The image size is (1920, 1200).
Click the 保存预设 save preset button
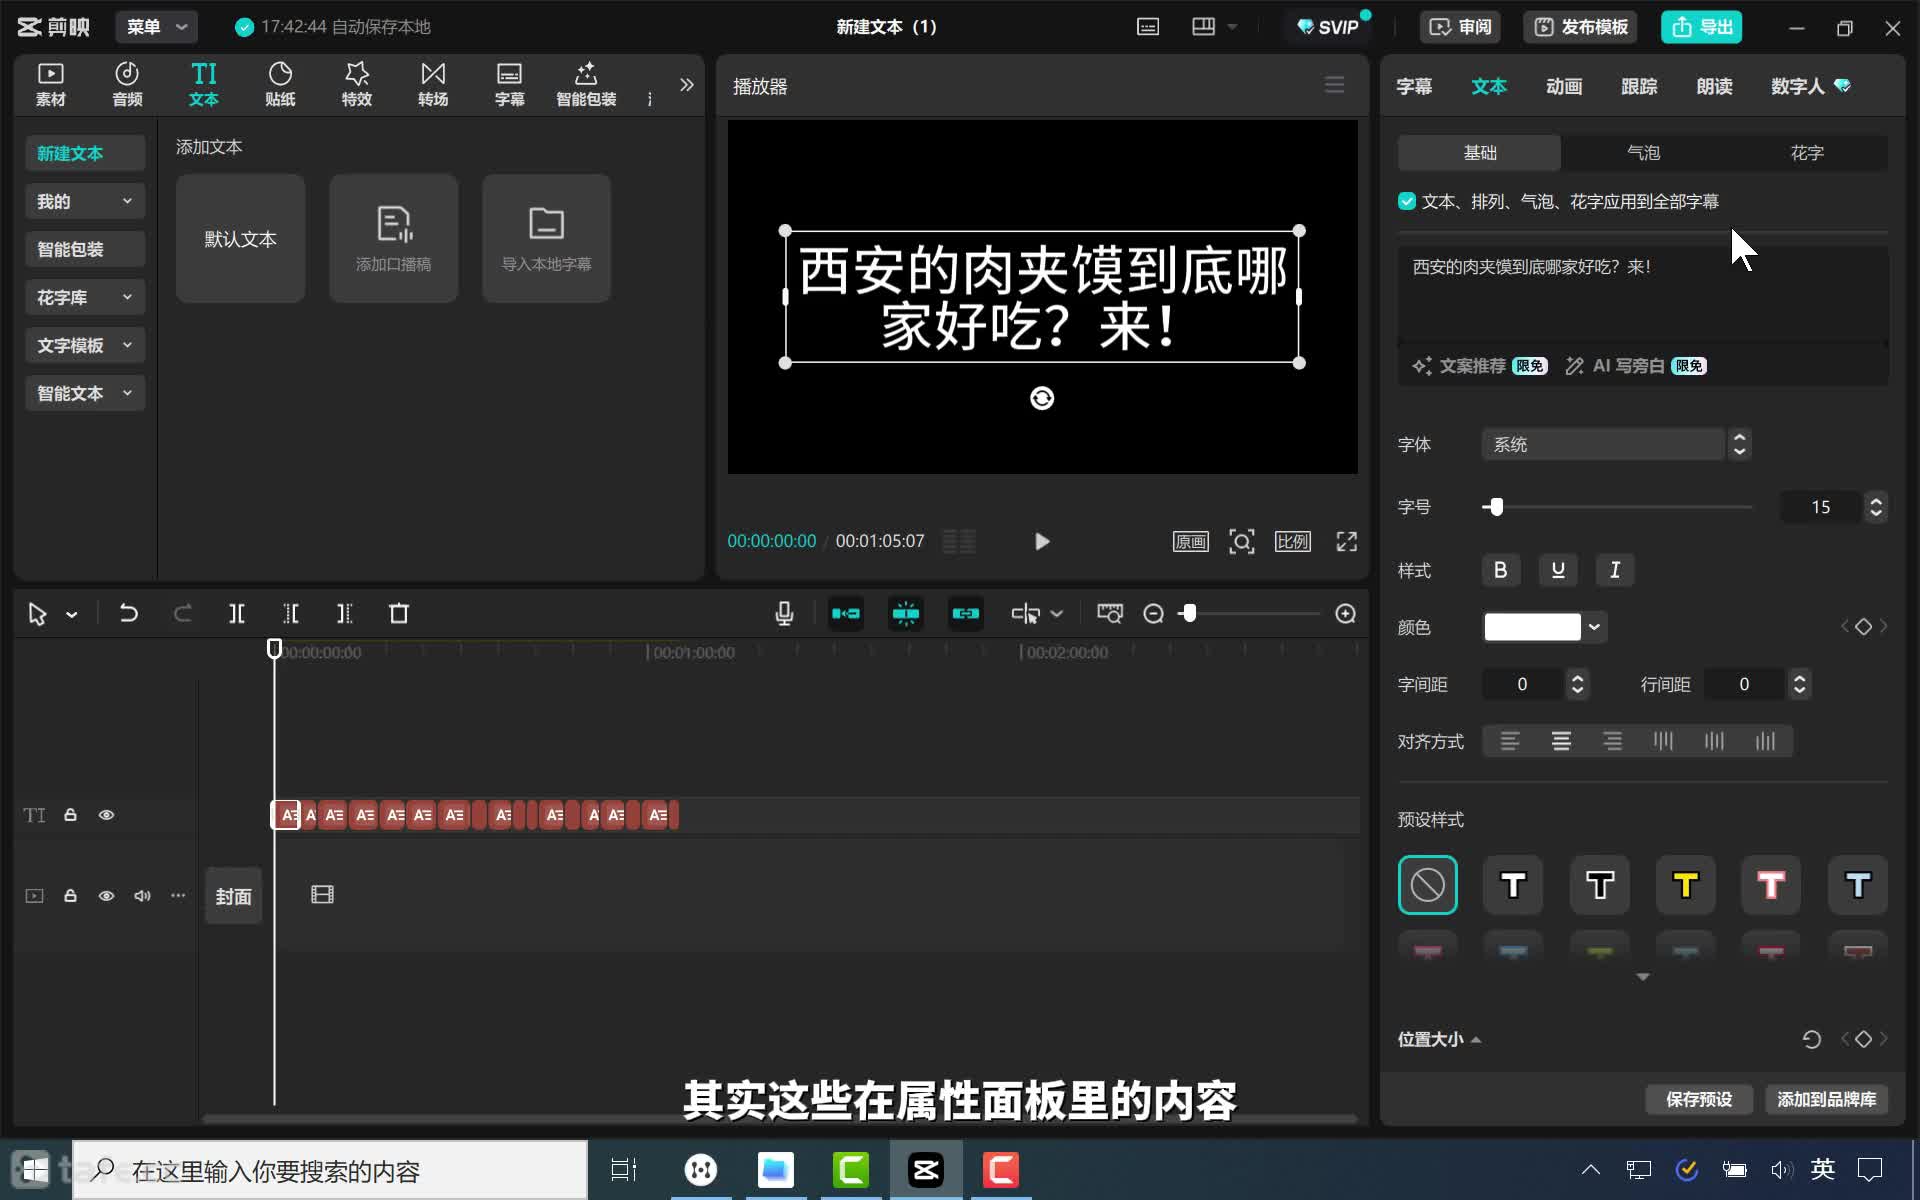coord(1699,1099)
